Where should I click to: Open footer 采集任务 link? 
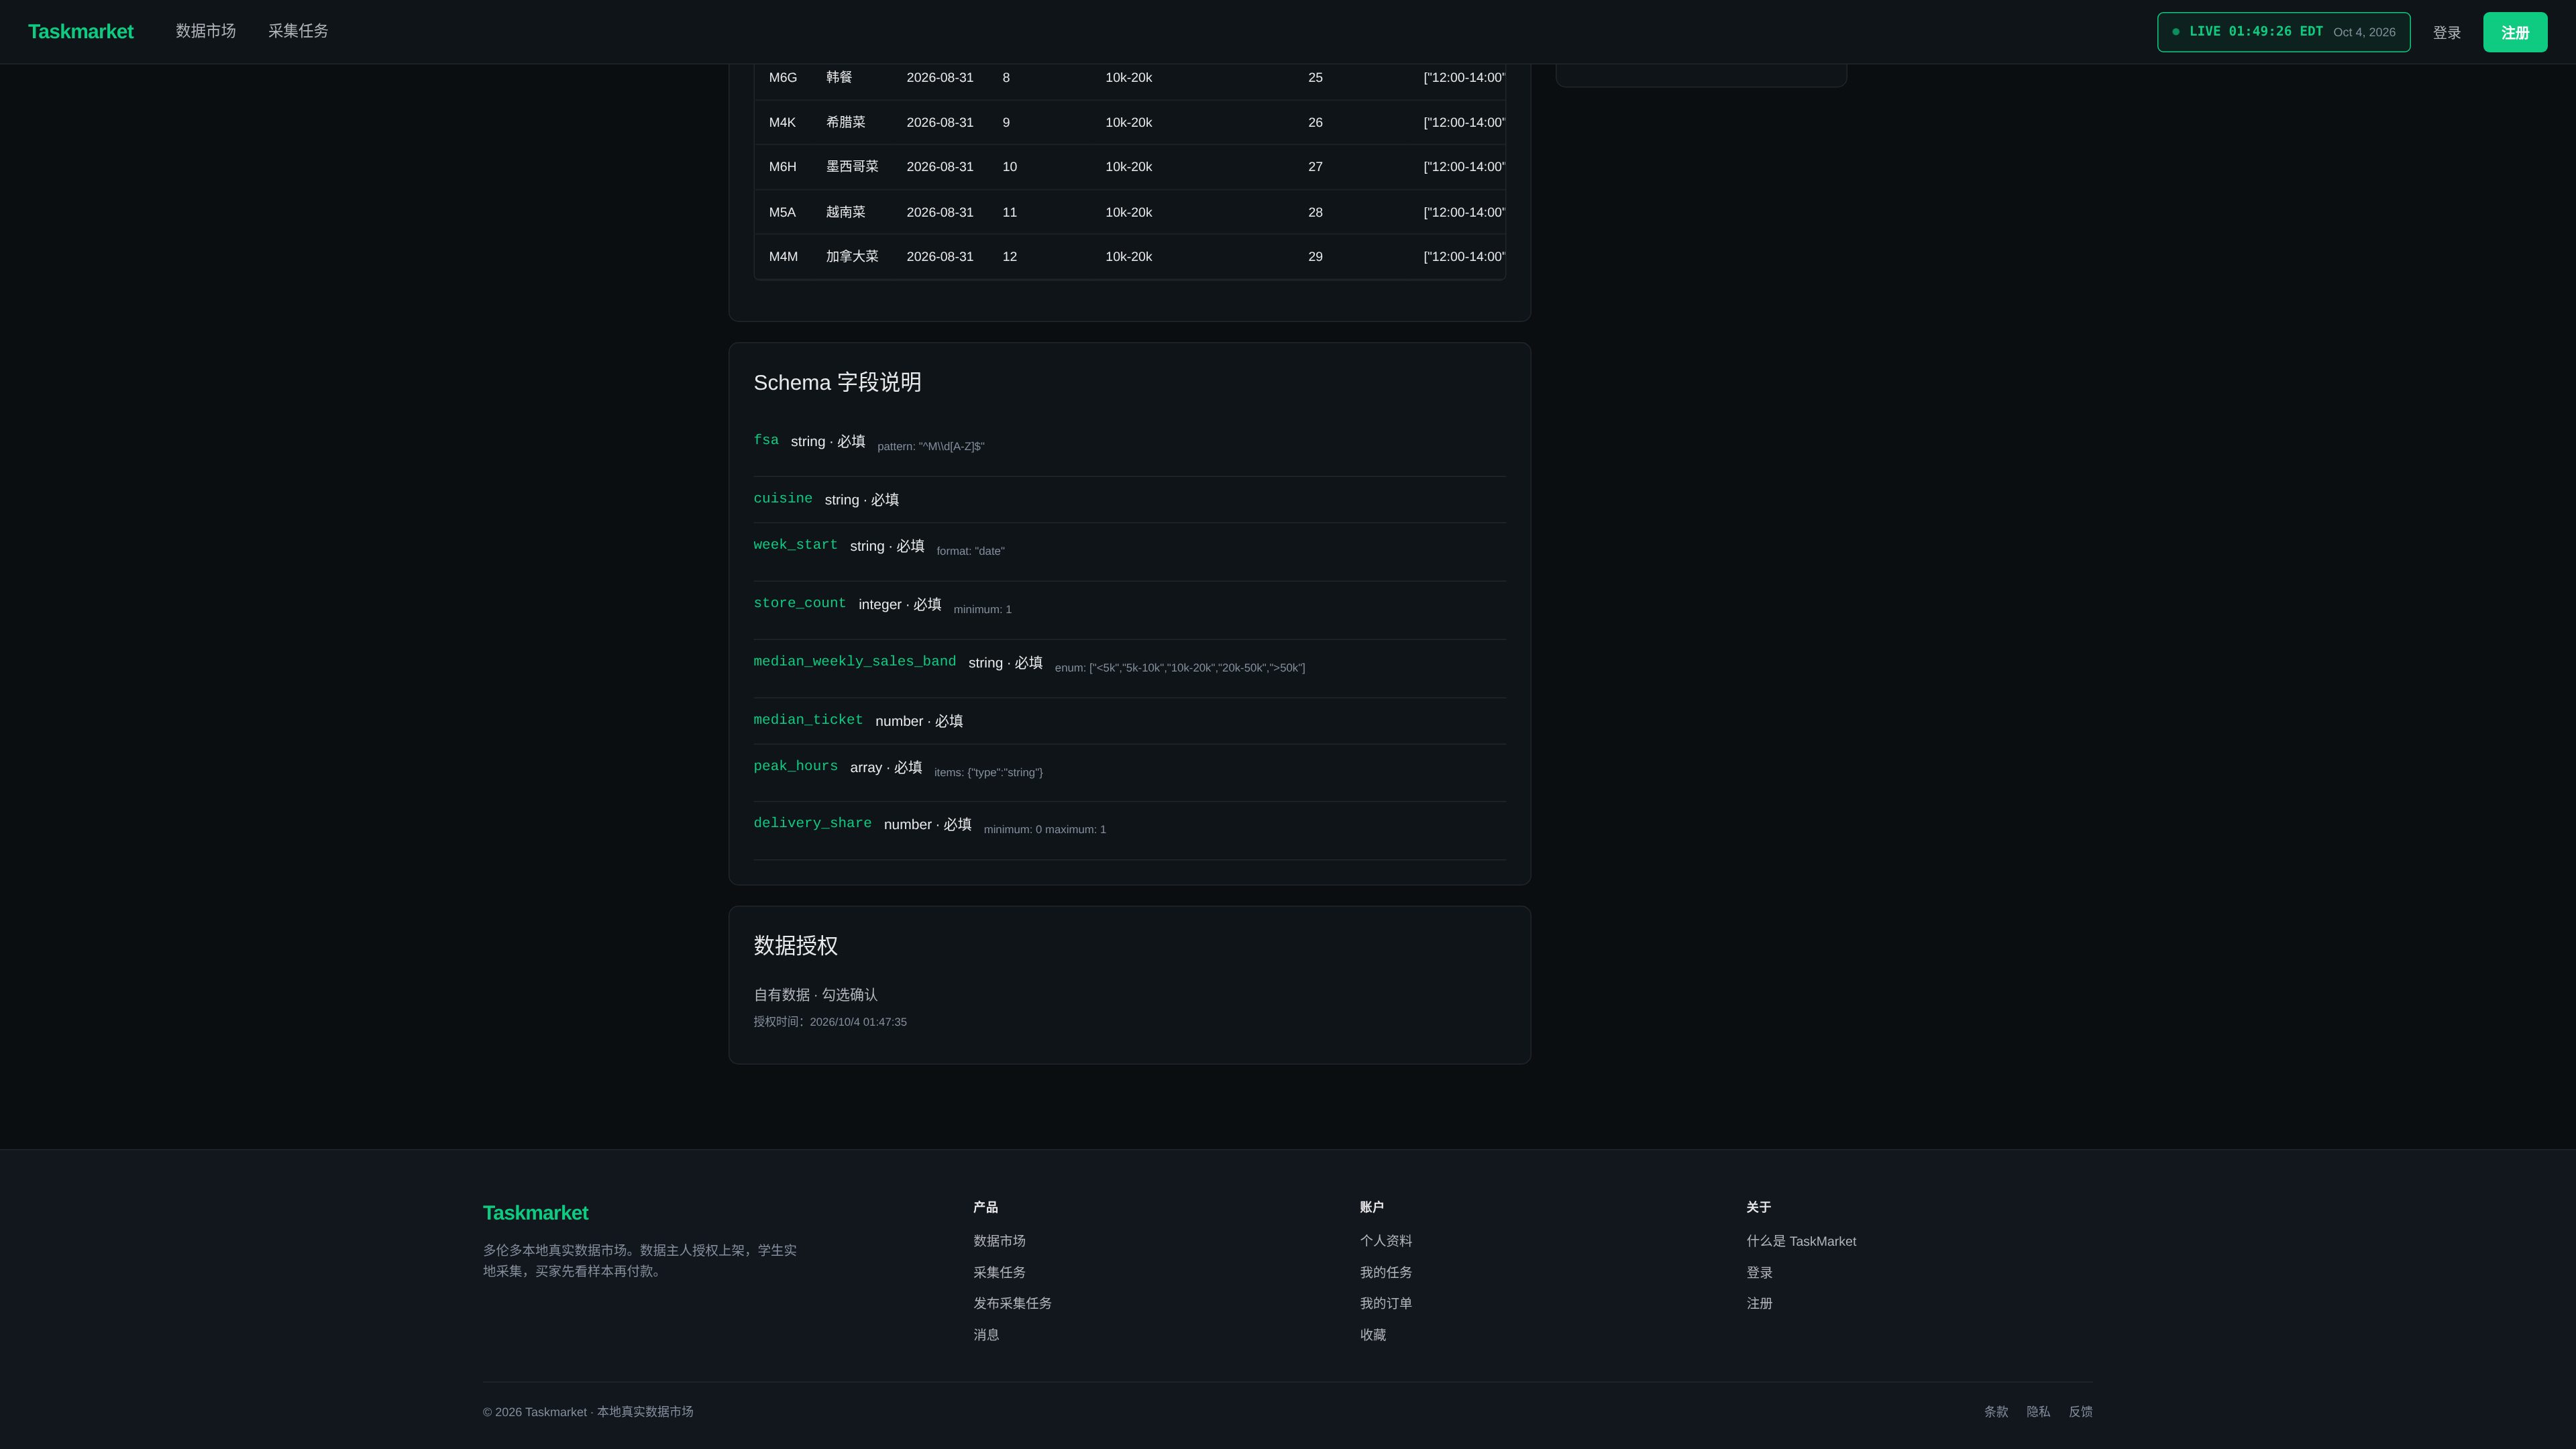click(x=999, y=1272)
